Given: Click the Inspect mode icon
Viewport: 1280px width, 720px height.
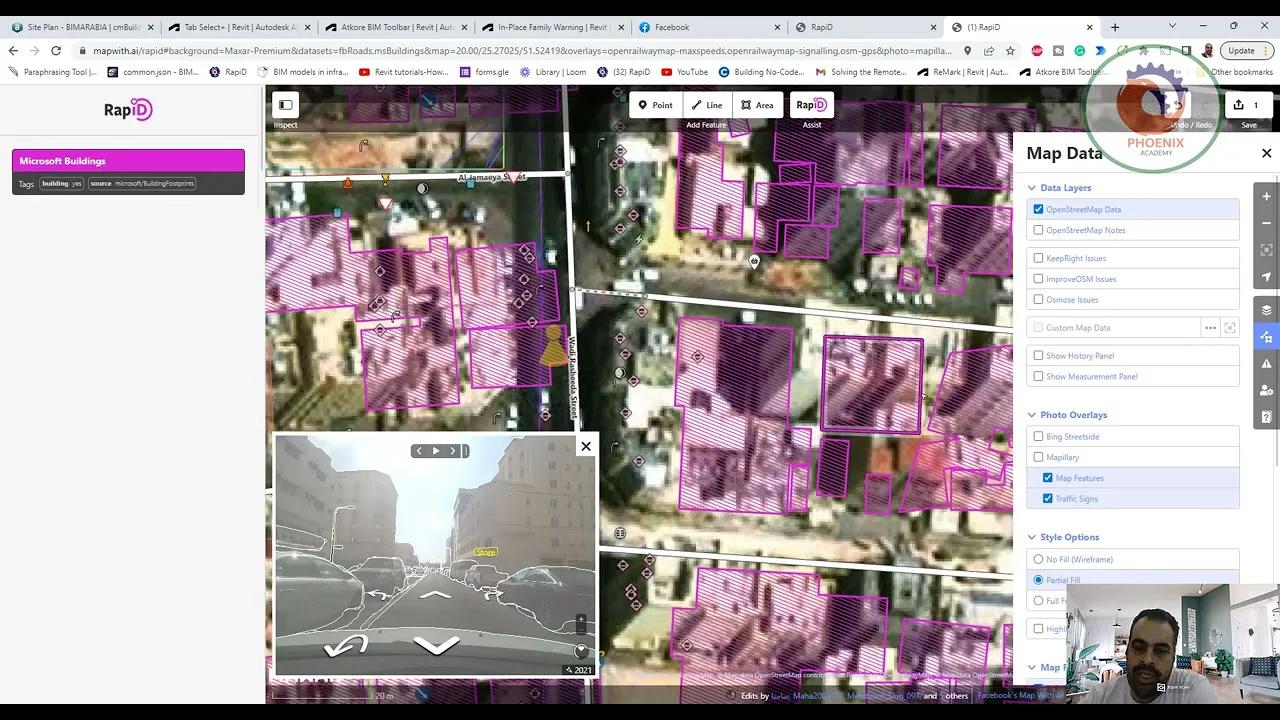Looking at the screenshot, I should point(285,104).
